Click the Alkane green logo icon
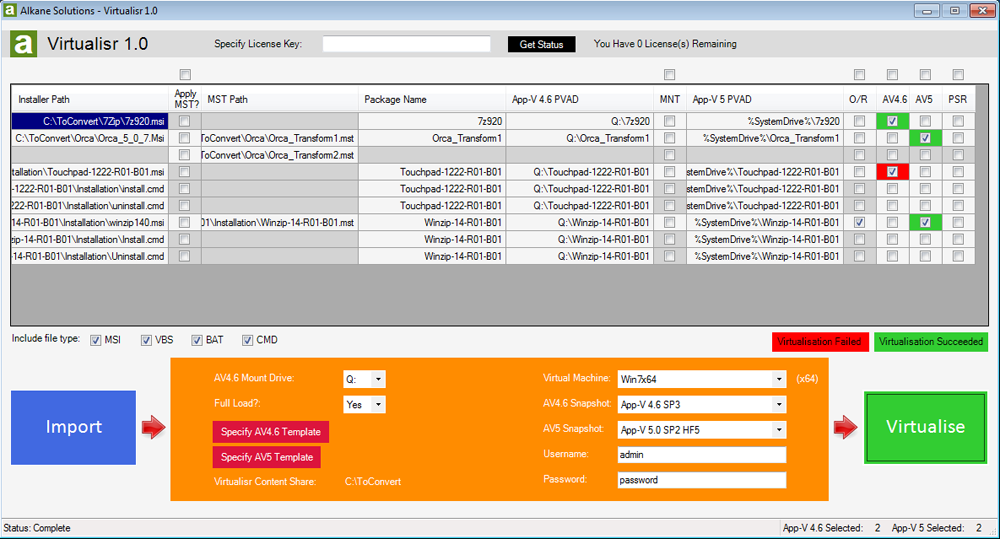1000x539 pixels. (x=23, y=44)
